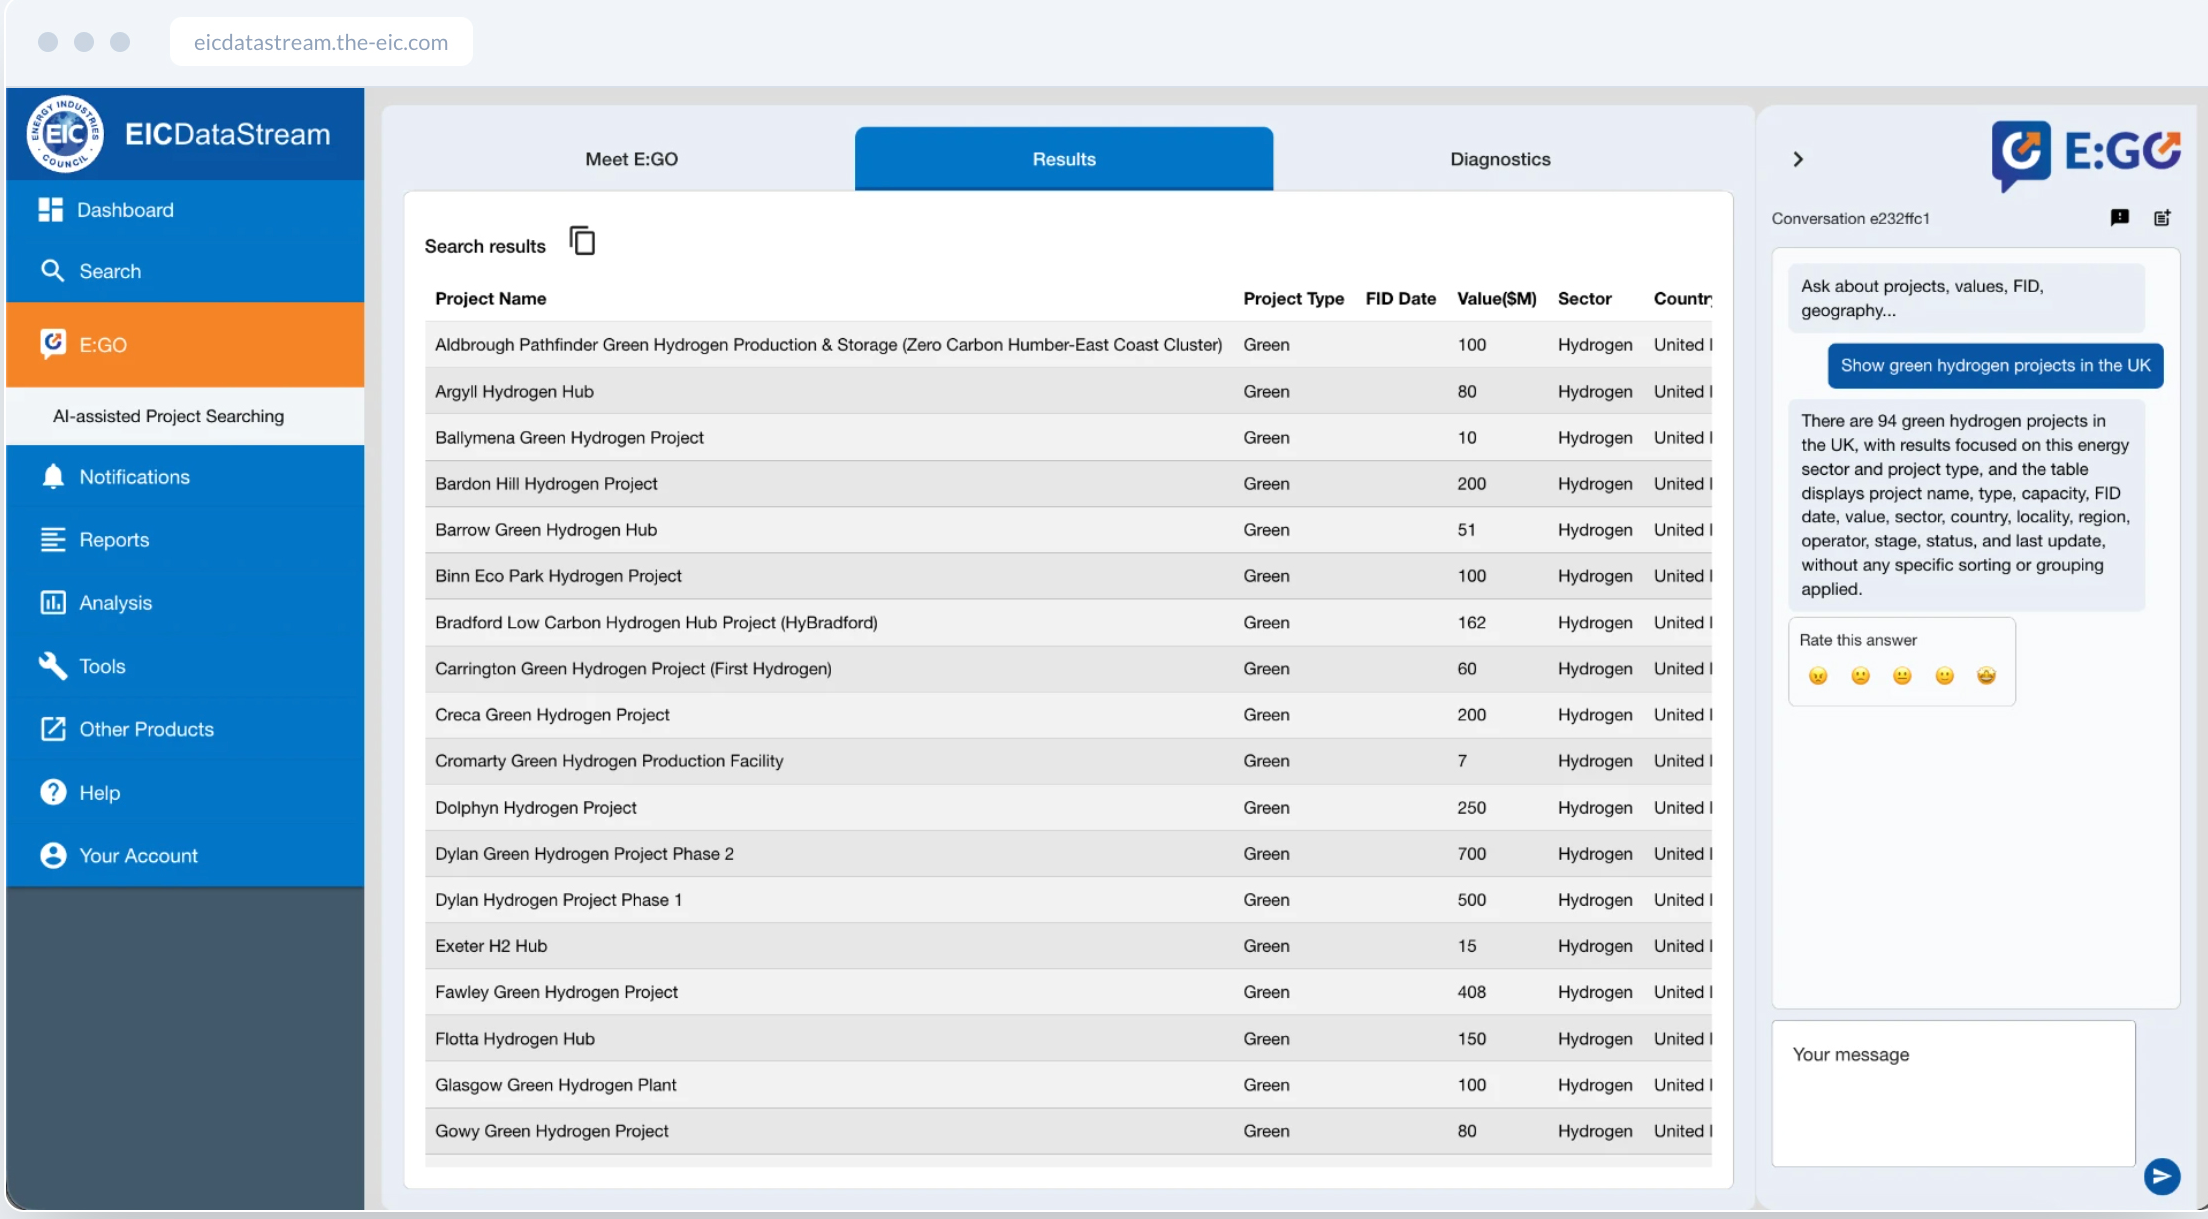Click the E:GO chat panel logo
Viewport: 2208px width, 1219px height.
click(2086, 155)
